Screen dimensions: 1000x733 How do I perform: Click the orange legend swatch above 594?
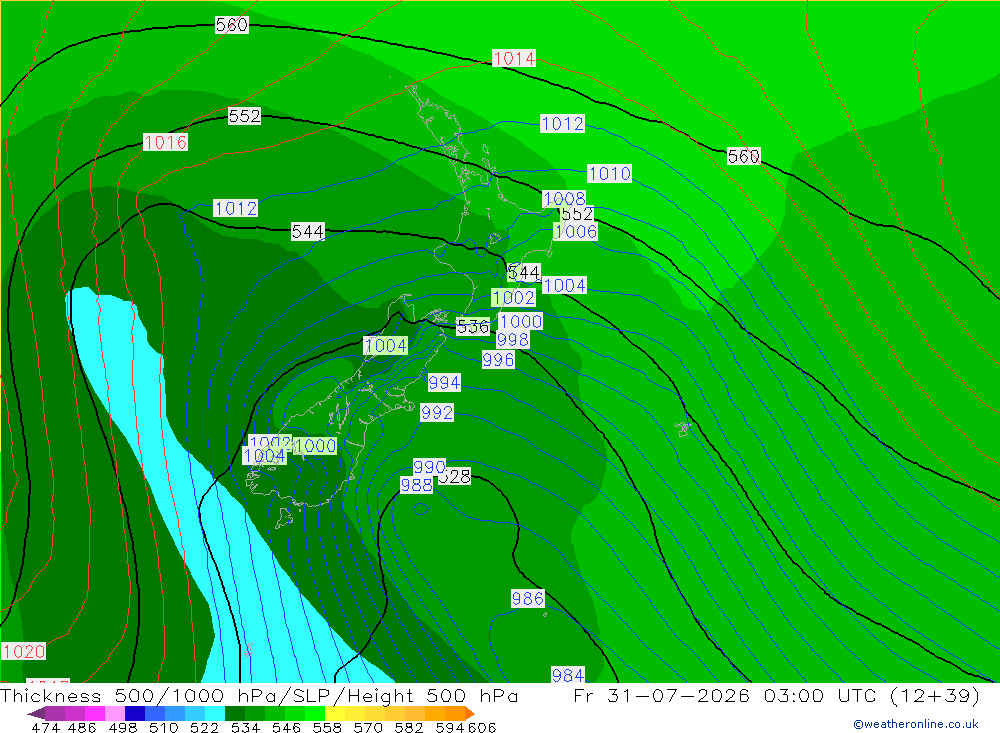455,713
